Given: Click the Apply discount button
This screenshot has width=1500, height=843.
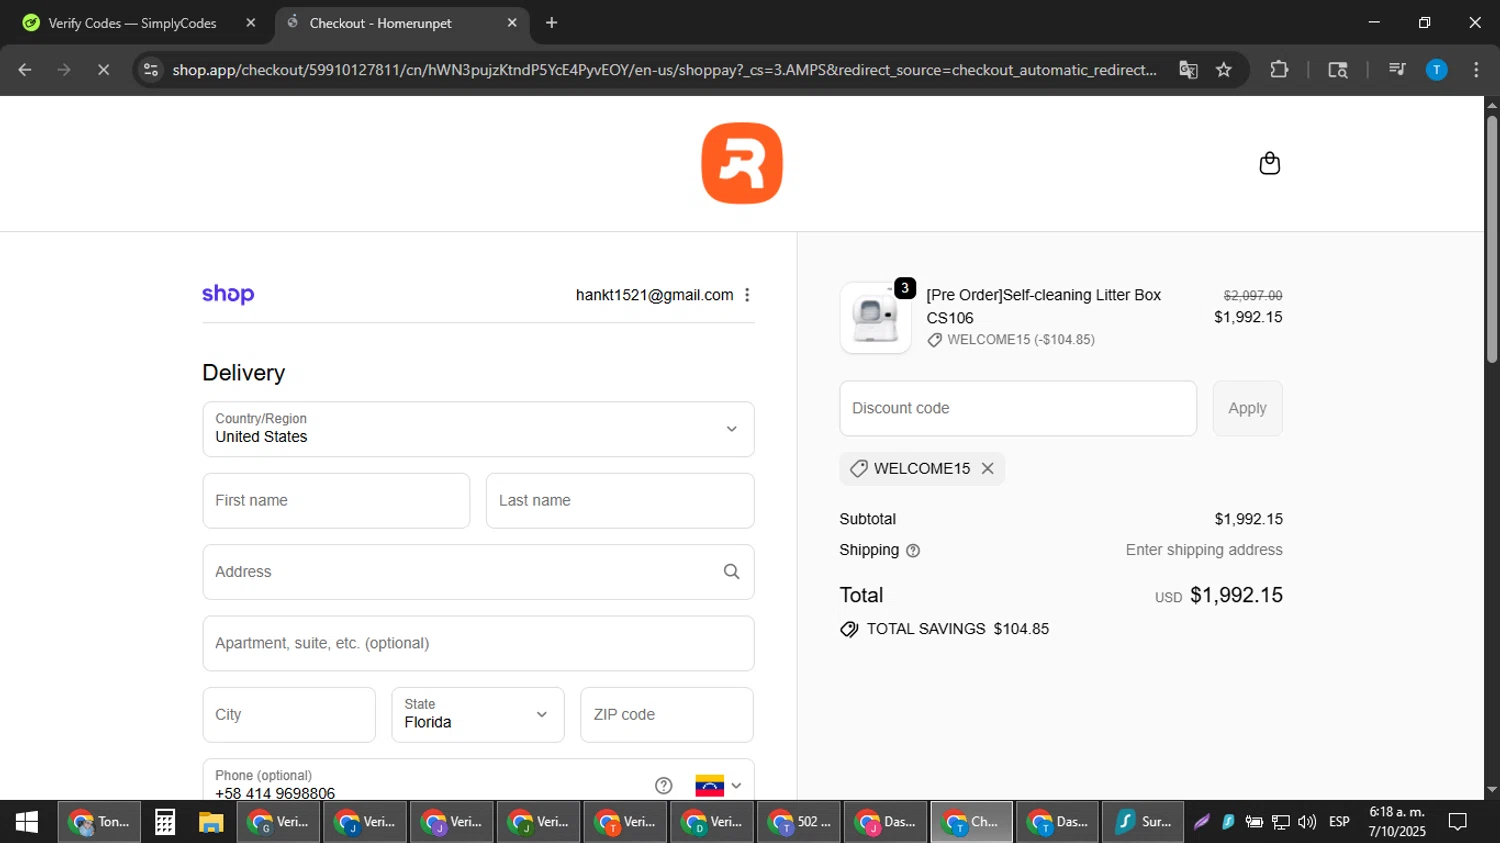Looking at the screenshot, I should click(x=1247, y=408).
